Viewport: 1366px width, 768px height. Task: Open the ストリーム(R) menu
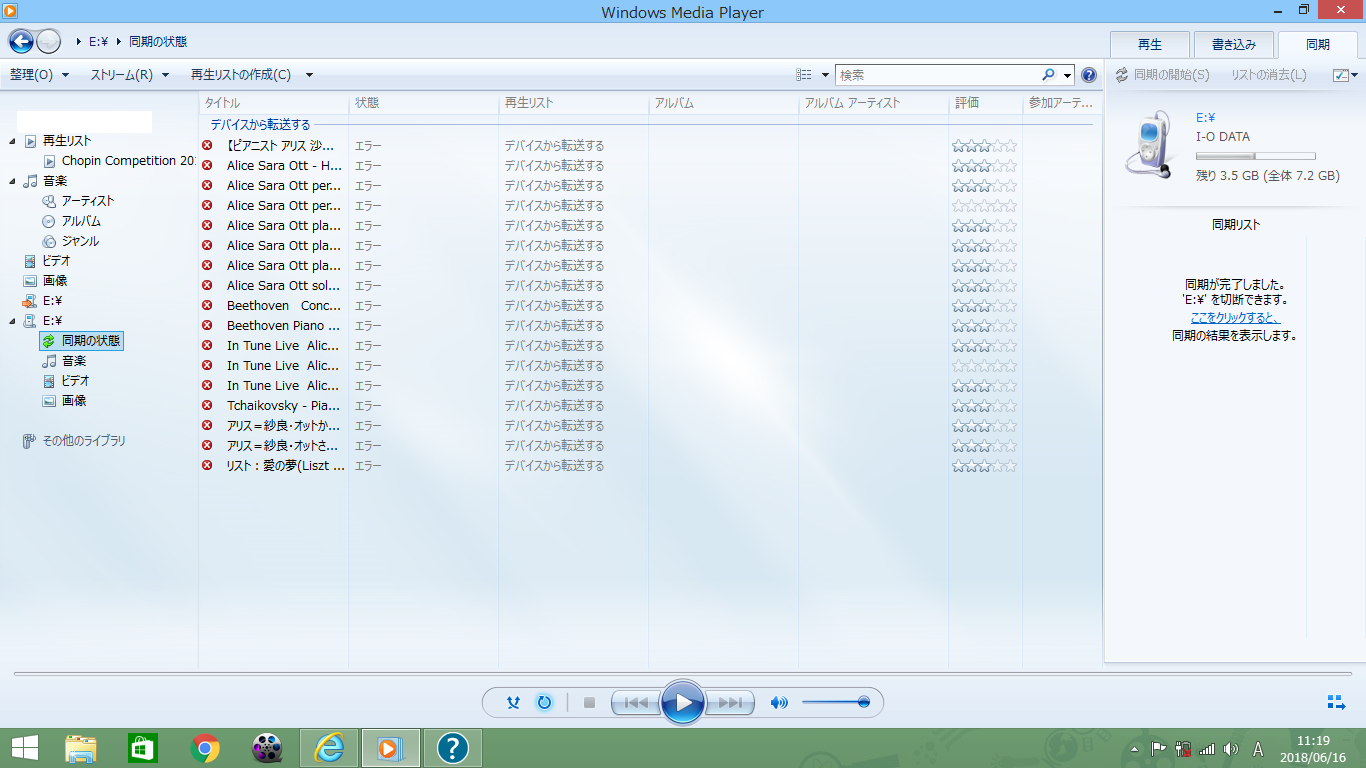coord(130,75)
